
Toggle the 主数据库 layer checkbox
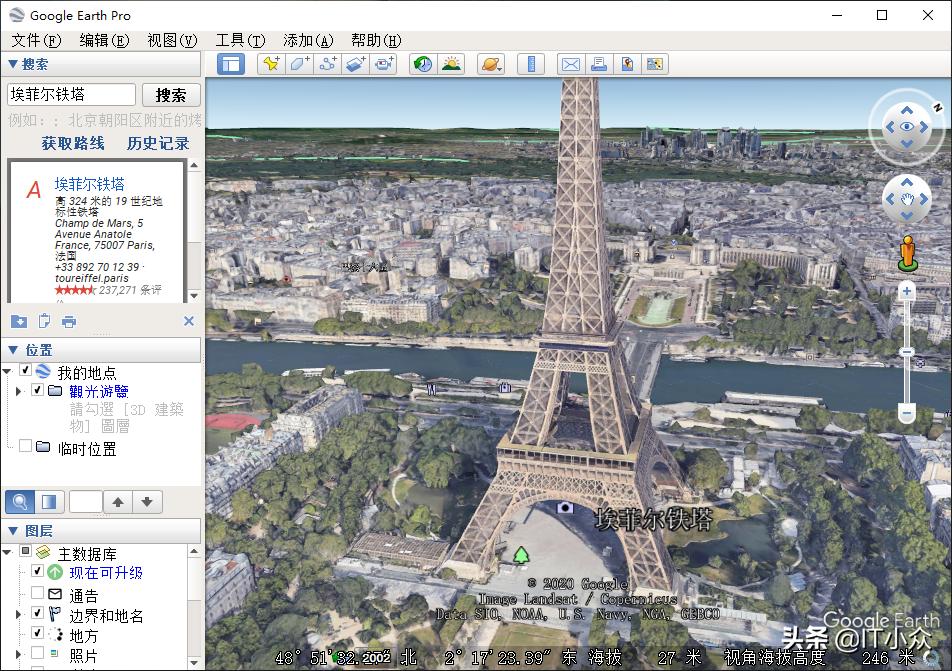click(x=26, y=551)
